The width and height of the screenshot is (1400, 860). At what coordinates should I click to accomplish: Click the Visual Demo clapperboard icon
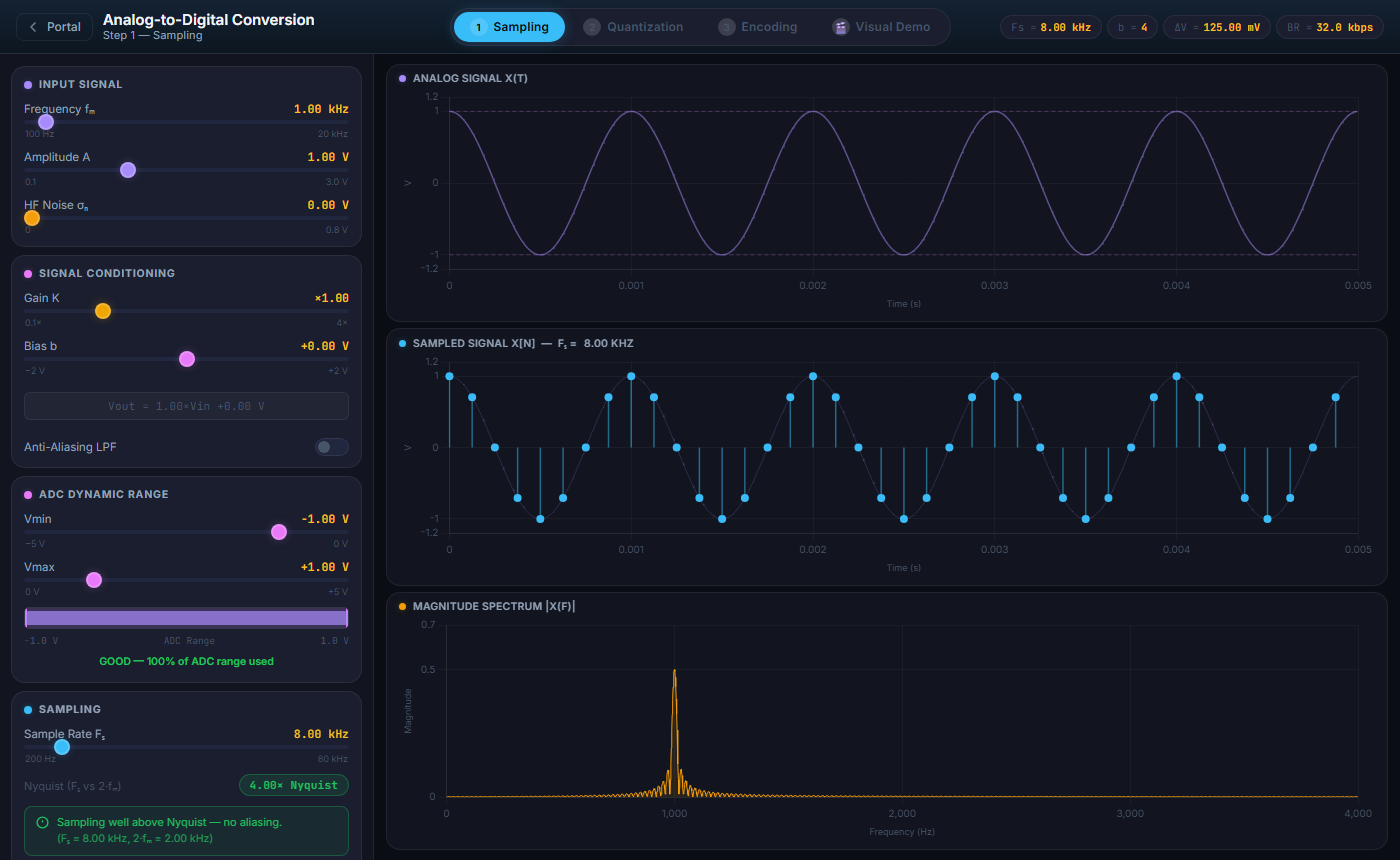[841, 27]
